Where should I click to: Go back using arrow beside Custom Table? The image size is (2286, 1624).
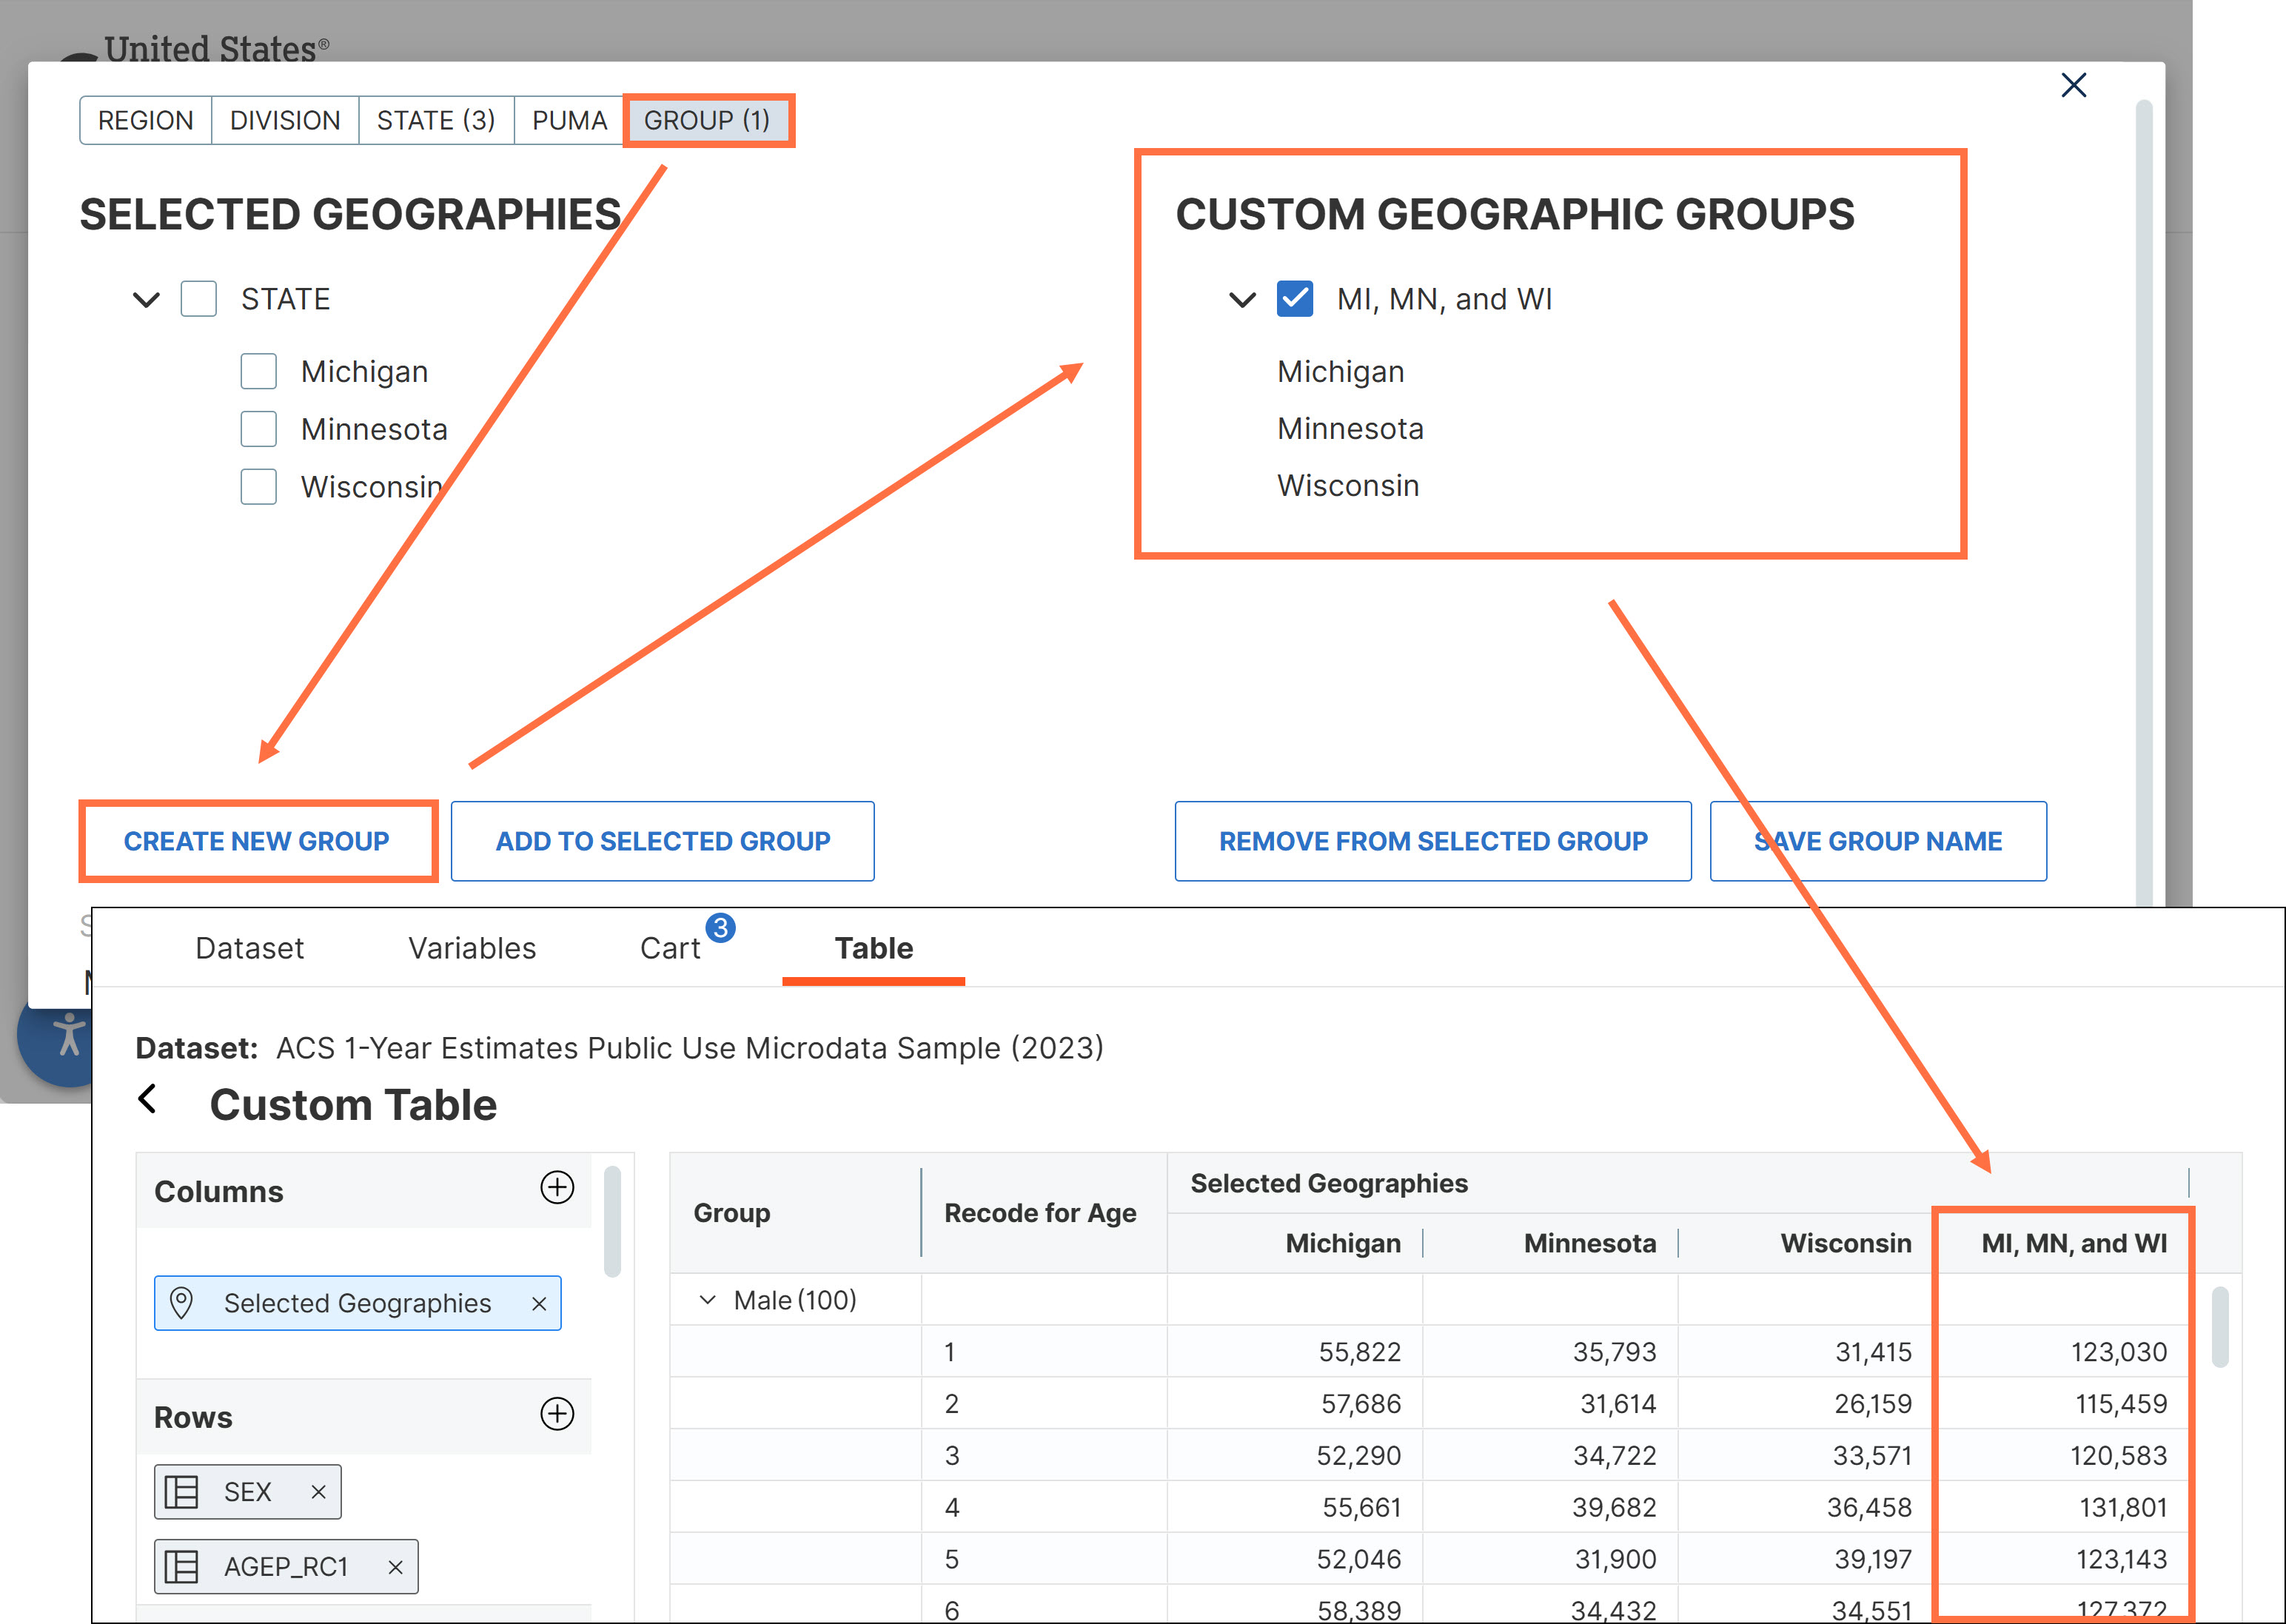pyautogui.click(x=148, y=1099)
